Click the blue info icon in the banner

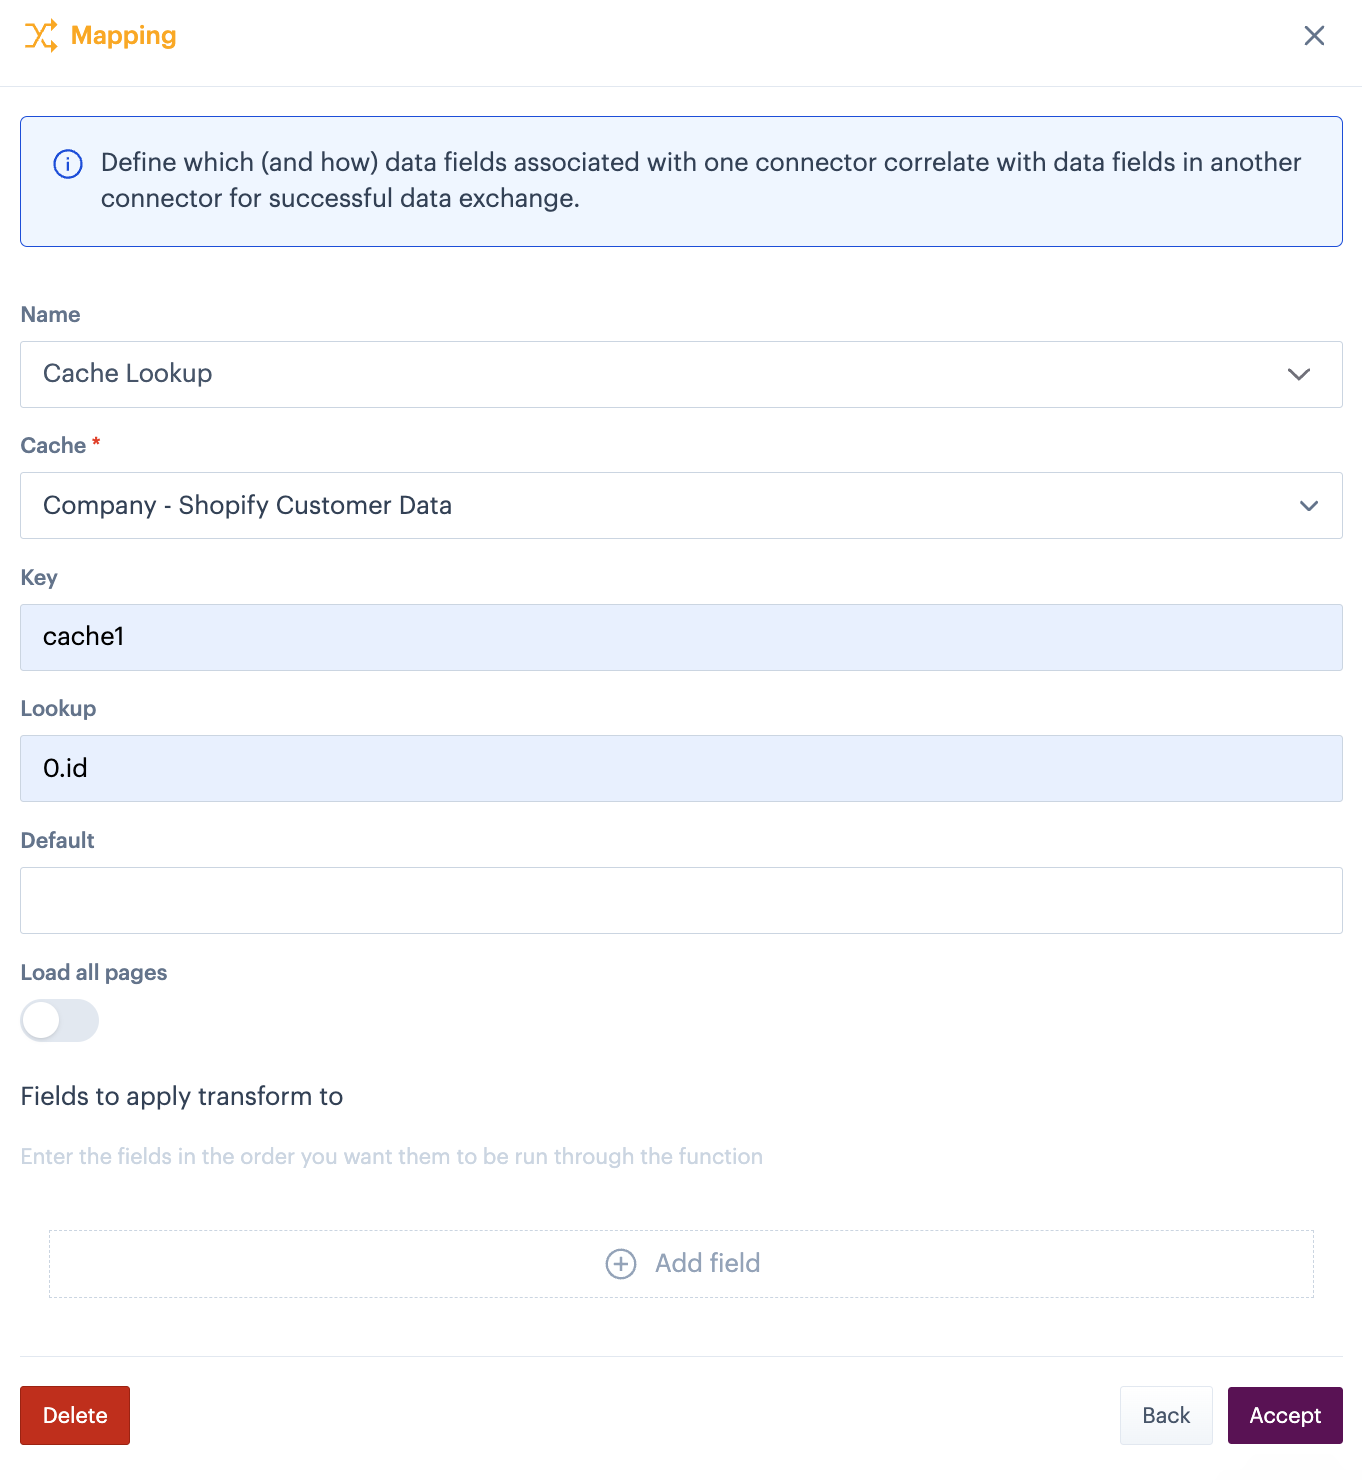pos(68,164)
